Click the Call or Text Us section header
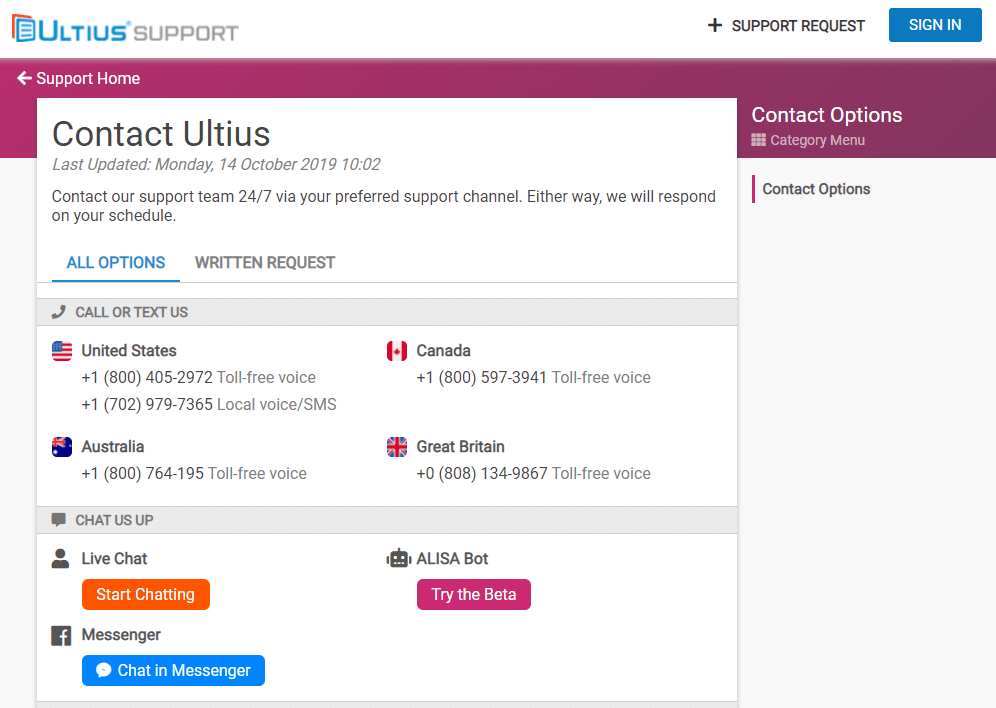996x708 pixels. click(x=387, y=312)
